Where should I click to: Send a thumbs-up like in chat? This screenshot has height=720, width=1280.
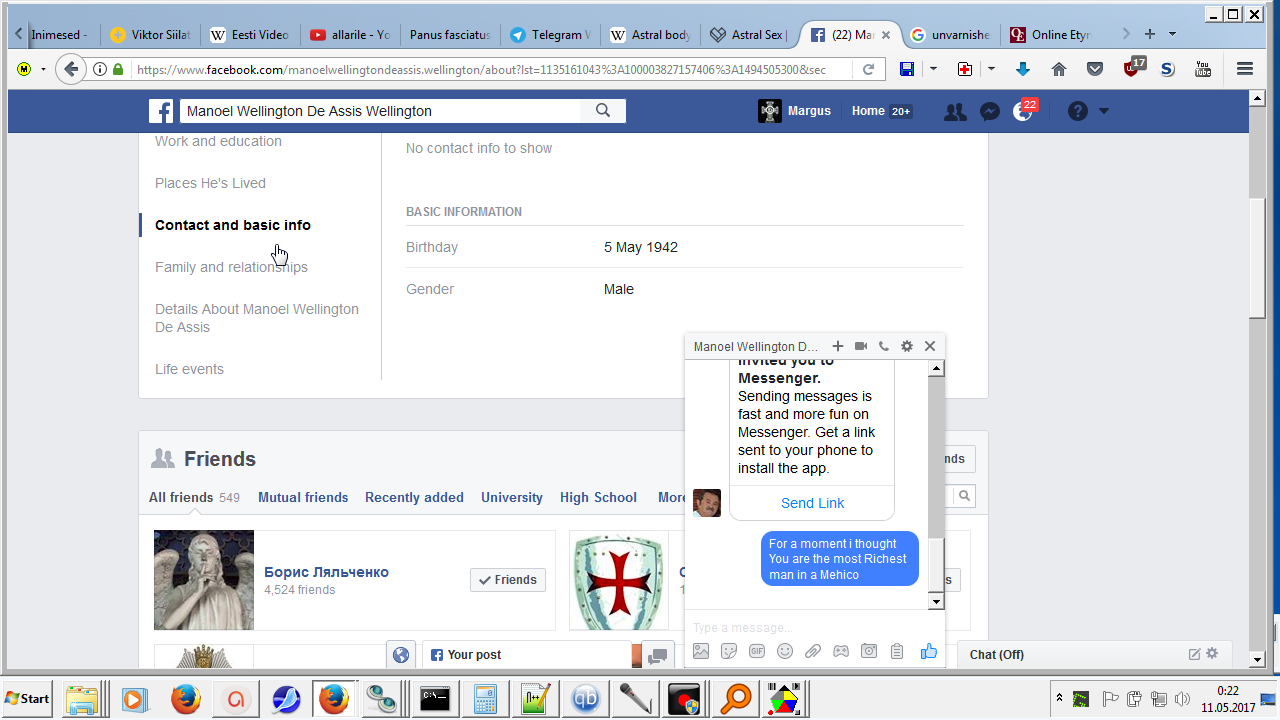tap(929, 651)
